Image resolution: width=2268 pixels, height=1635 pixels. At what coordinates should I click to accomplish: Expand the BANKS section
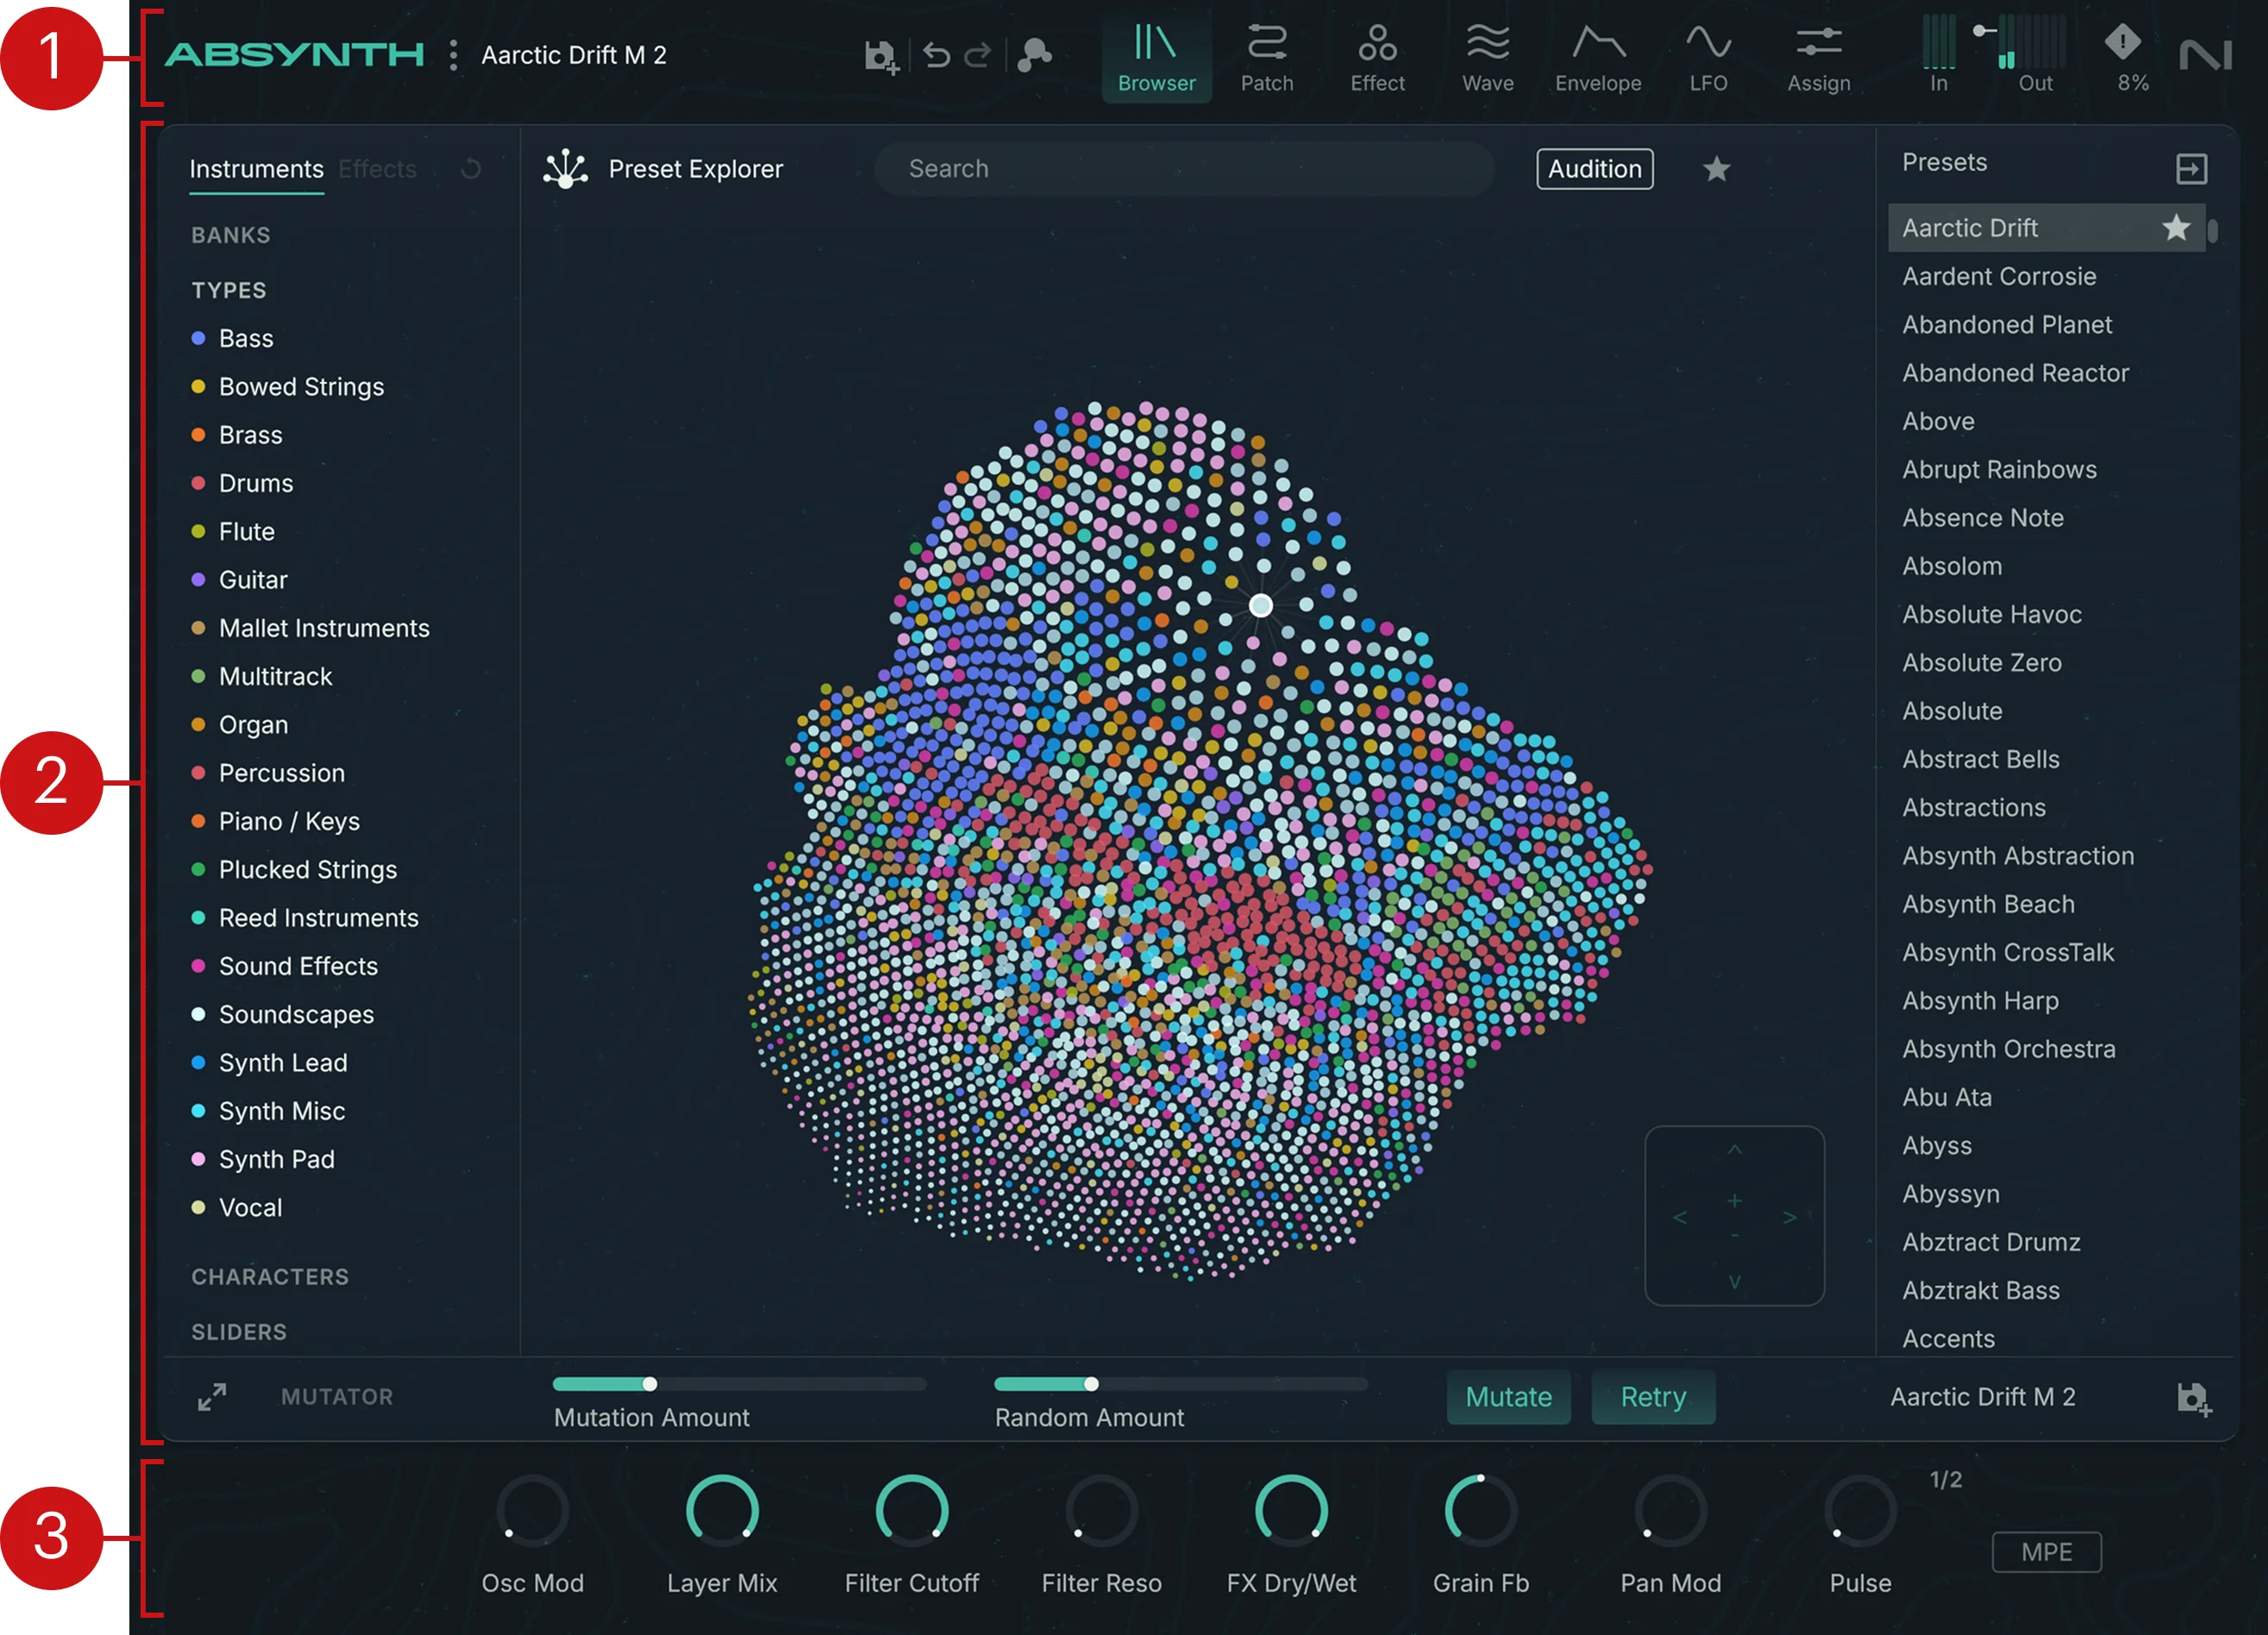231,235
